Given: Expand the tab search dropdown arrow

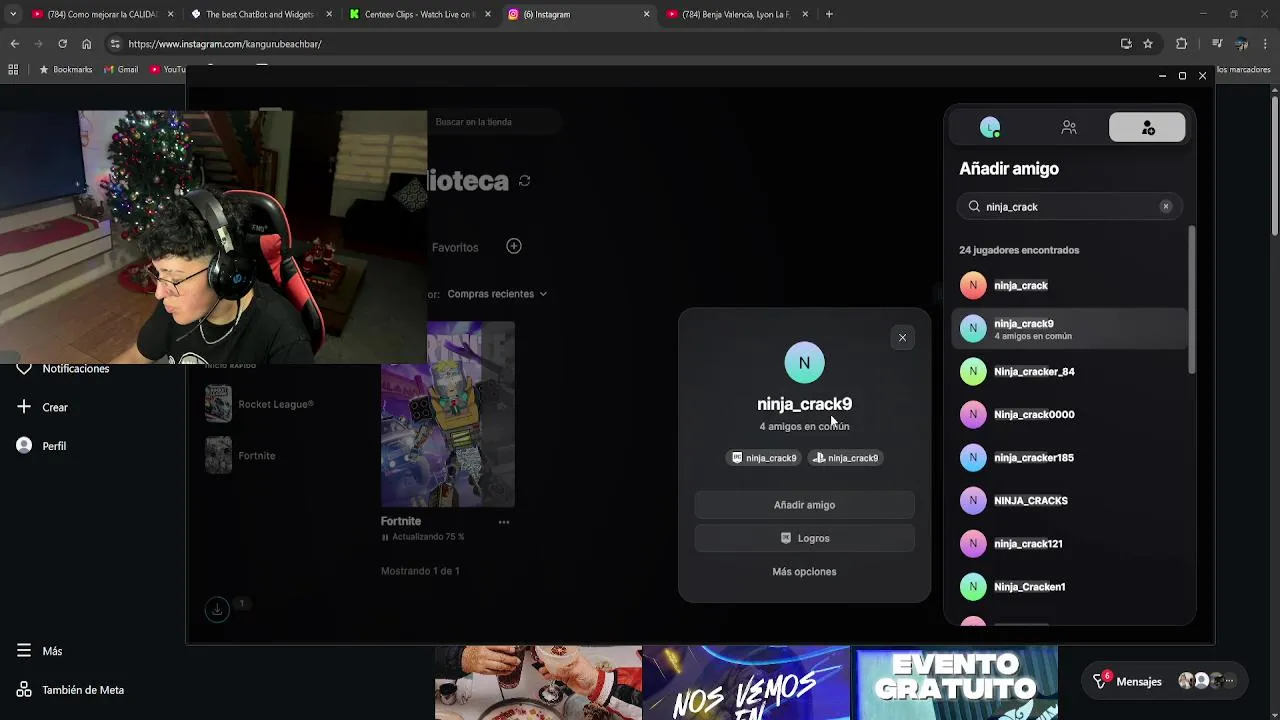Looking at the screenshot, I should [13, 14].
